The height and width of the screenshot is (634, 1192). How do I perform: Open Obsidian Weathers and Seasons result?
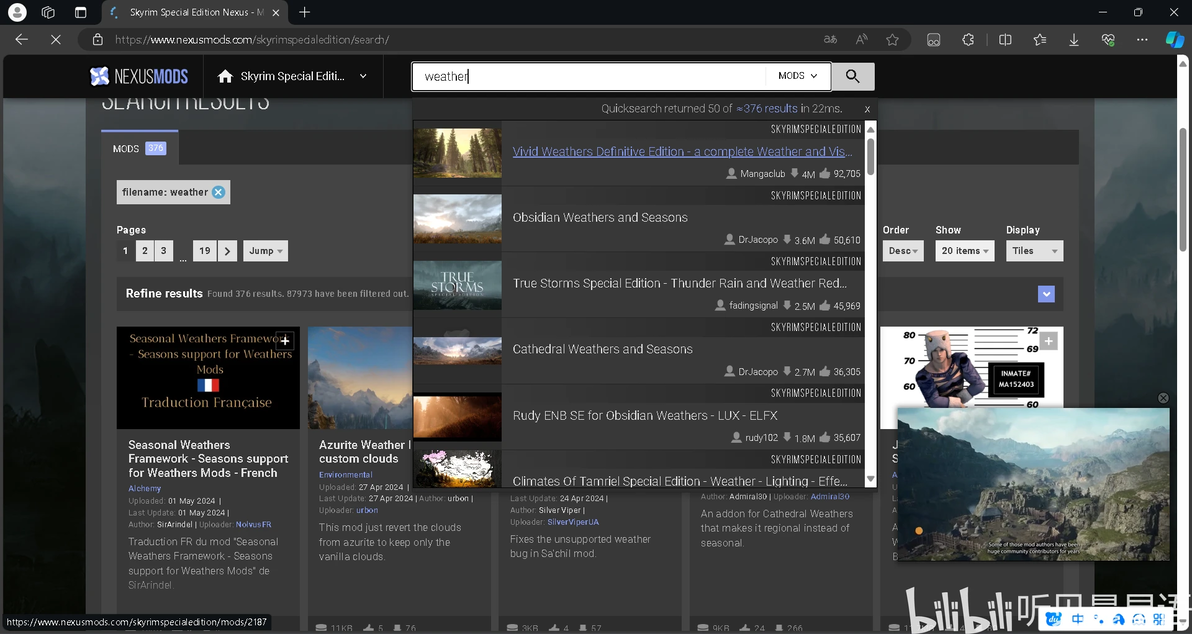click(x=600, y=217)
